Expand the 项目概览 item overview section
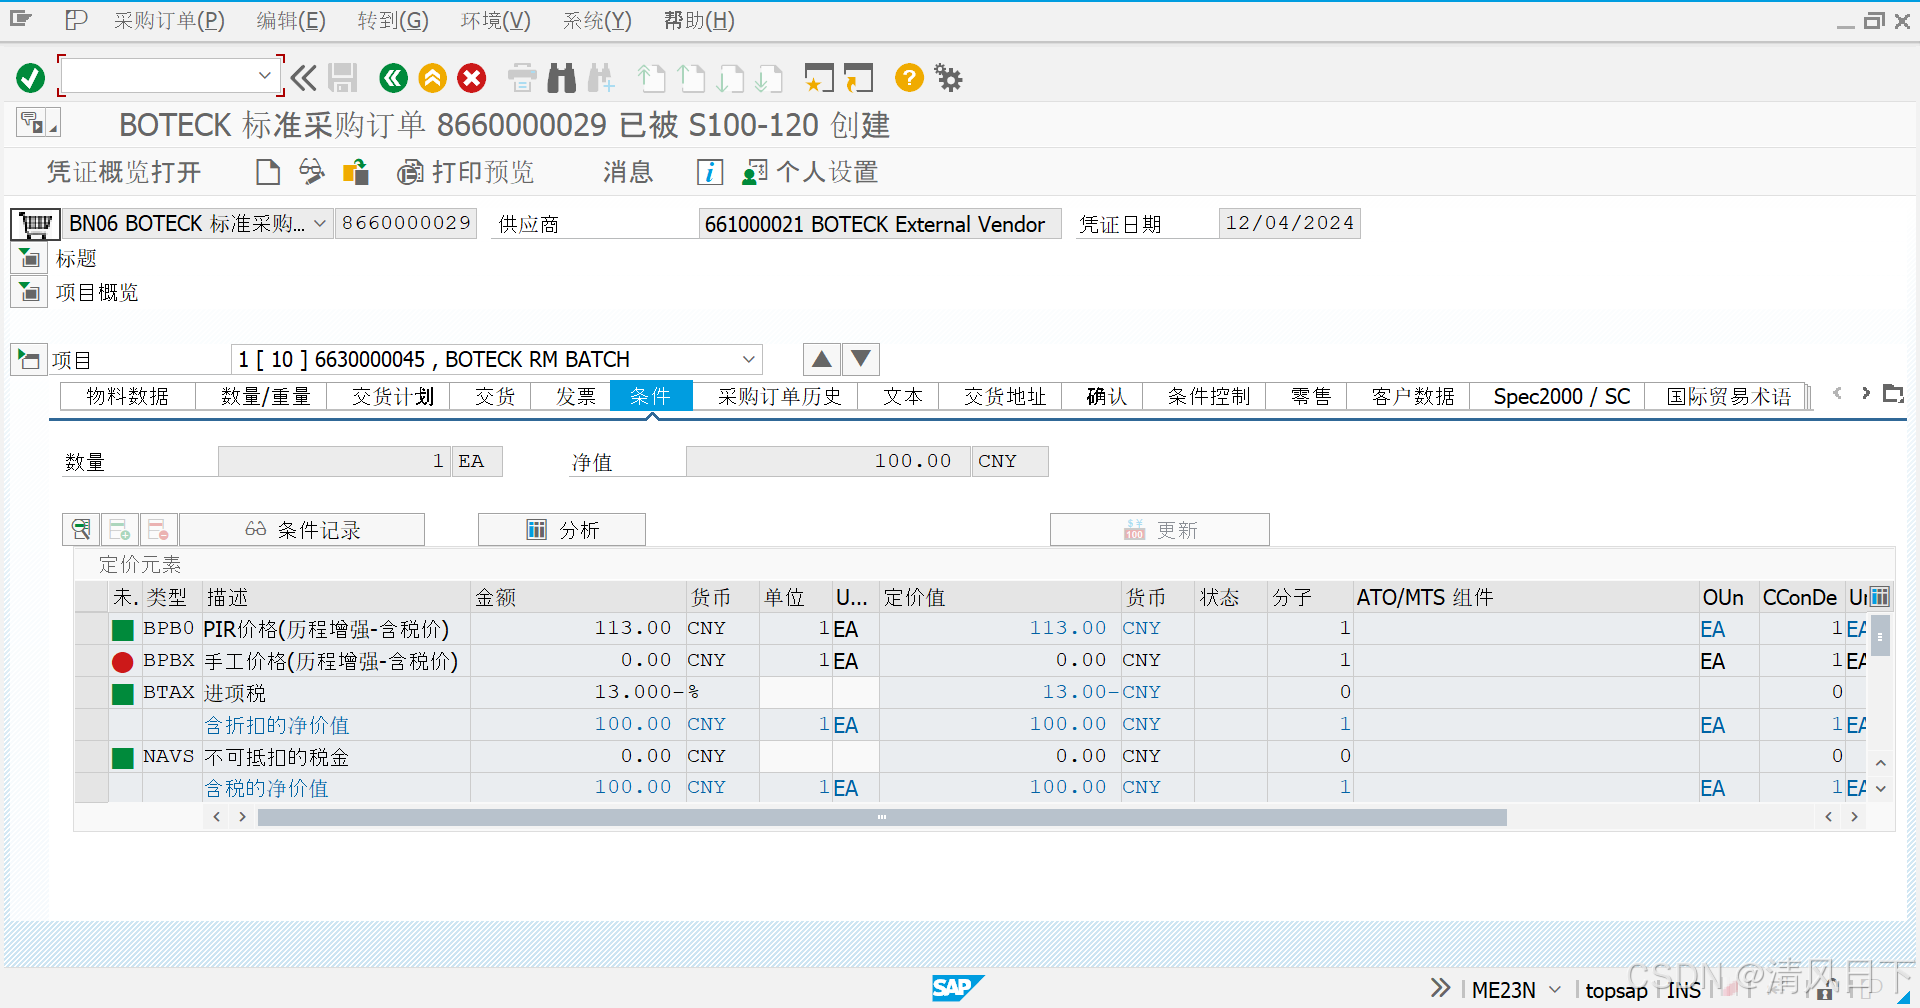The height and width of the screenshot is (1008, 1920). click(29, 293)
